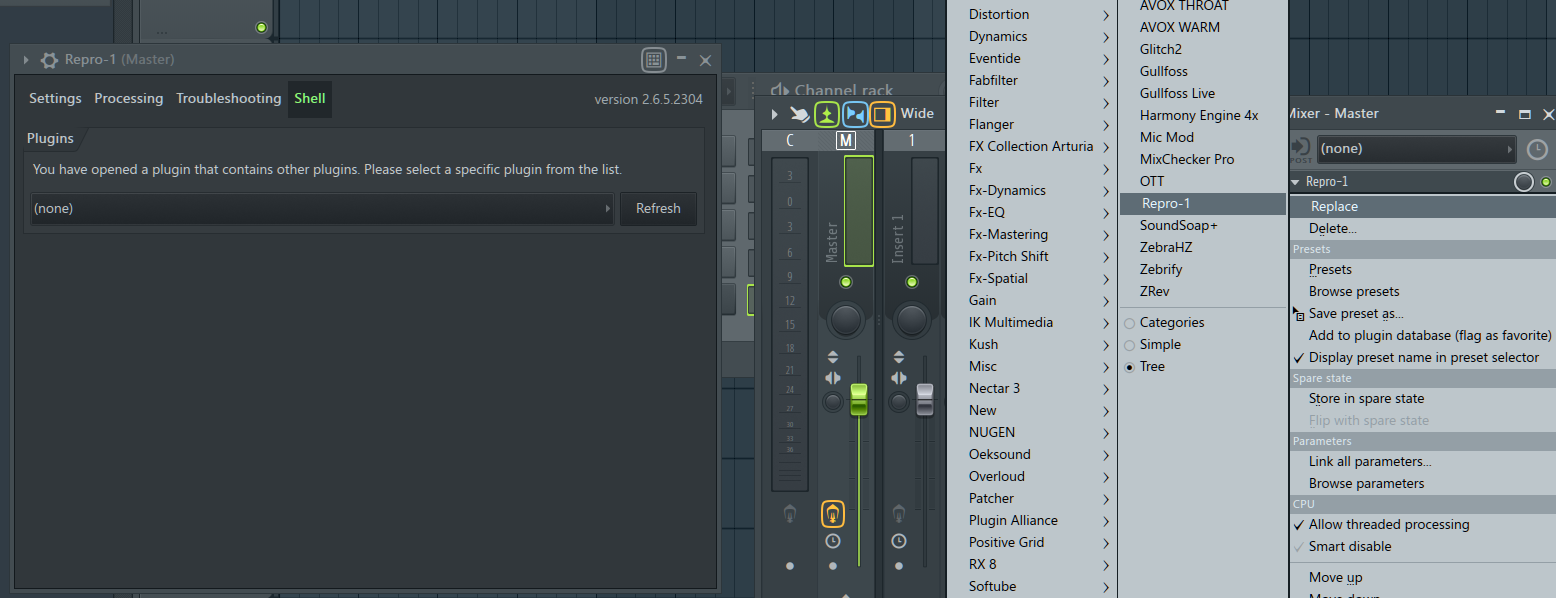Click the detailed settings keypad icon in Repro-1 title bar
1556x598 pixels.
click(x=654, y=60)
